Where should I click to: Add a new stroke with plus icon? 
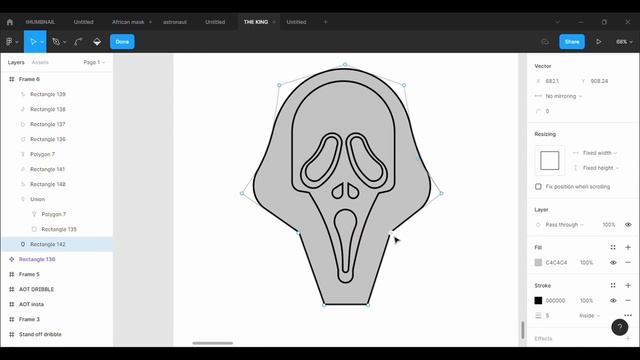click(x=628, y=285)
